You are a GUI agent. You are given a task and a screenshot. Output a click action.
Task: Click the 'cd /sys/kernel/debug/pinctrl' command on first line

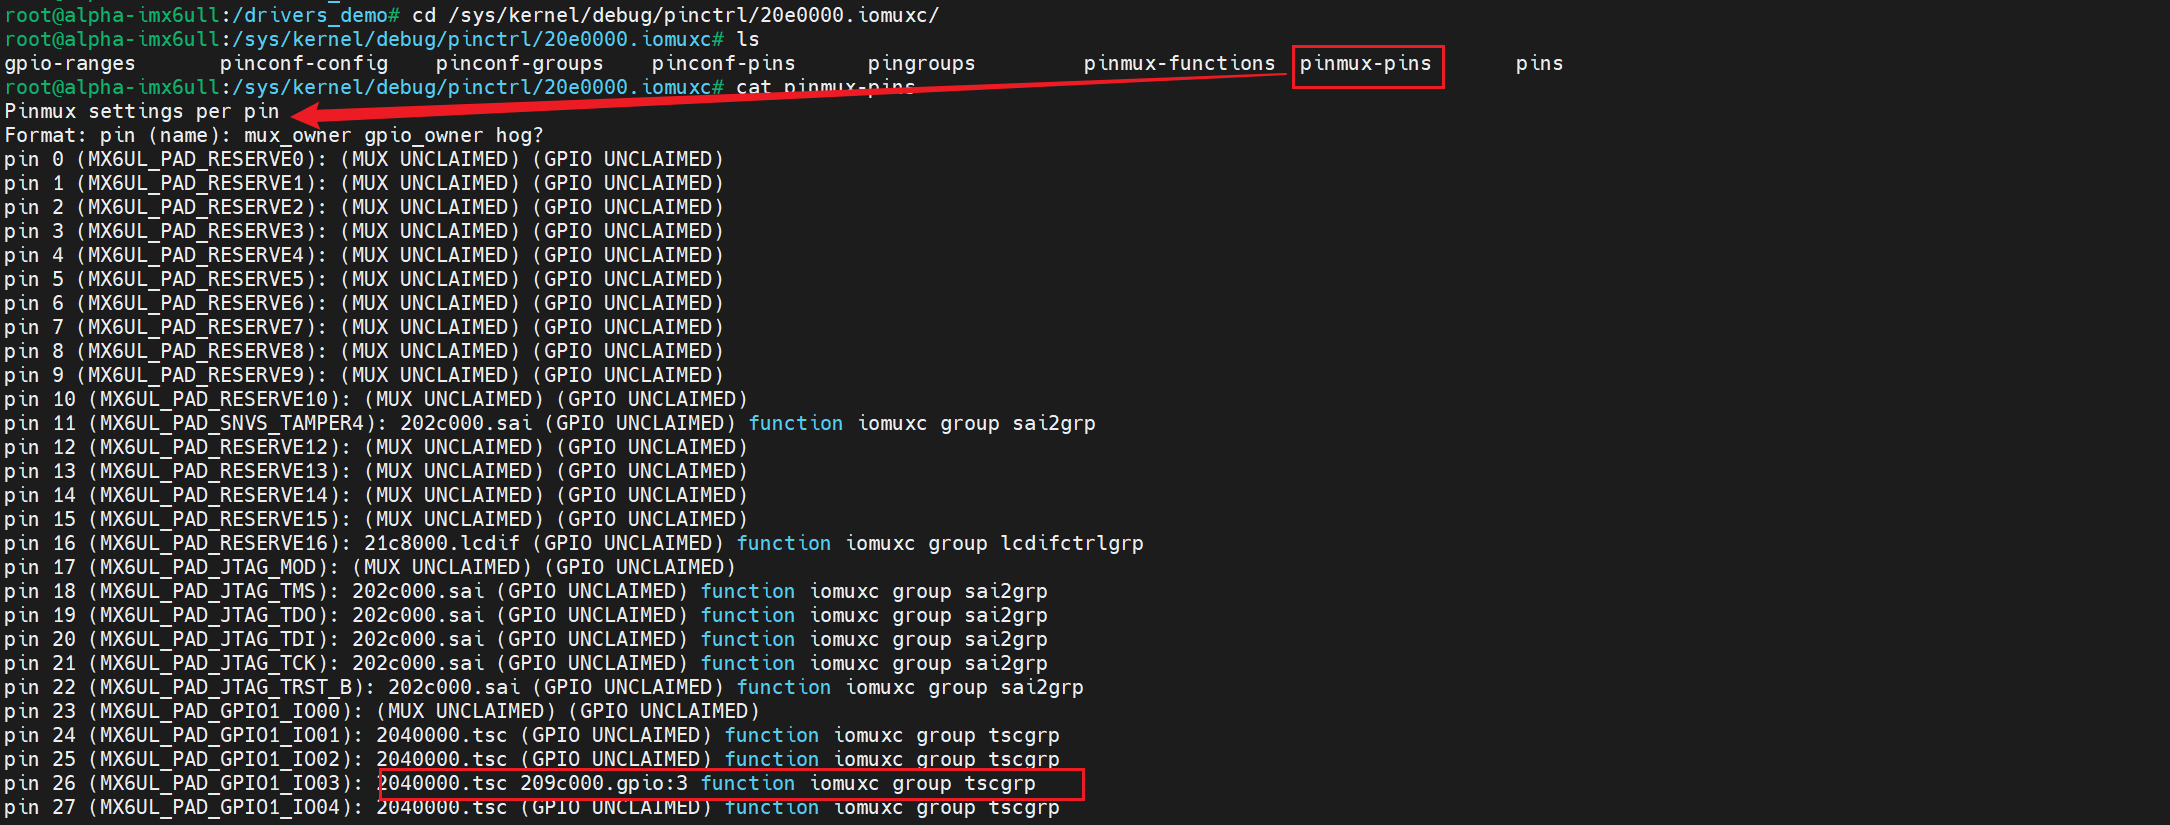tap(675, 16)
